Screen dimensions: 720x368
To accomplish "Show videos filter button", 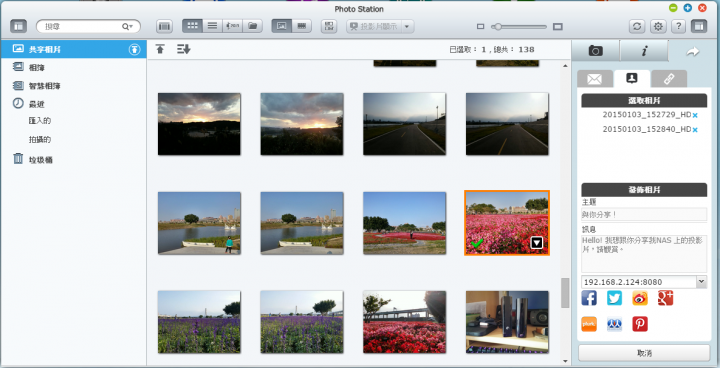I will [302, 26].
